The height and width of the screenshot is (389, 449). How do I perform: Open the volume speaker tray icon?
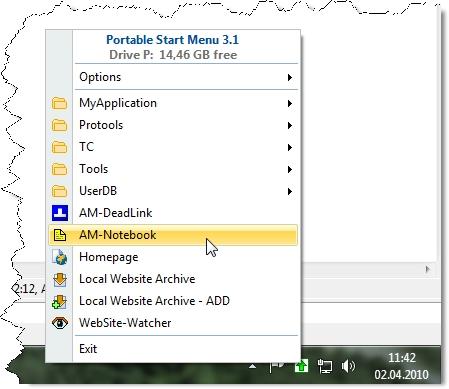(348, 366)
